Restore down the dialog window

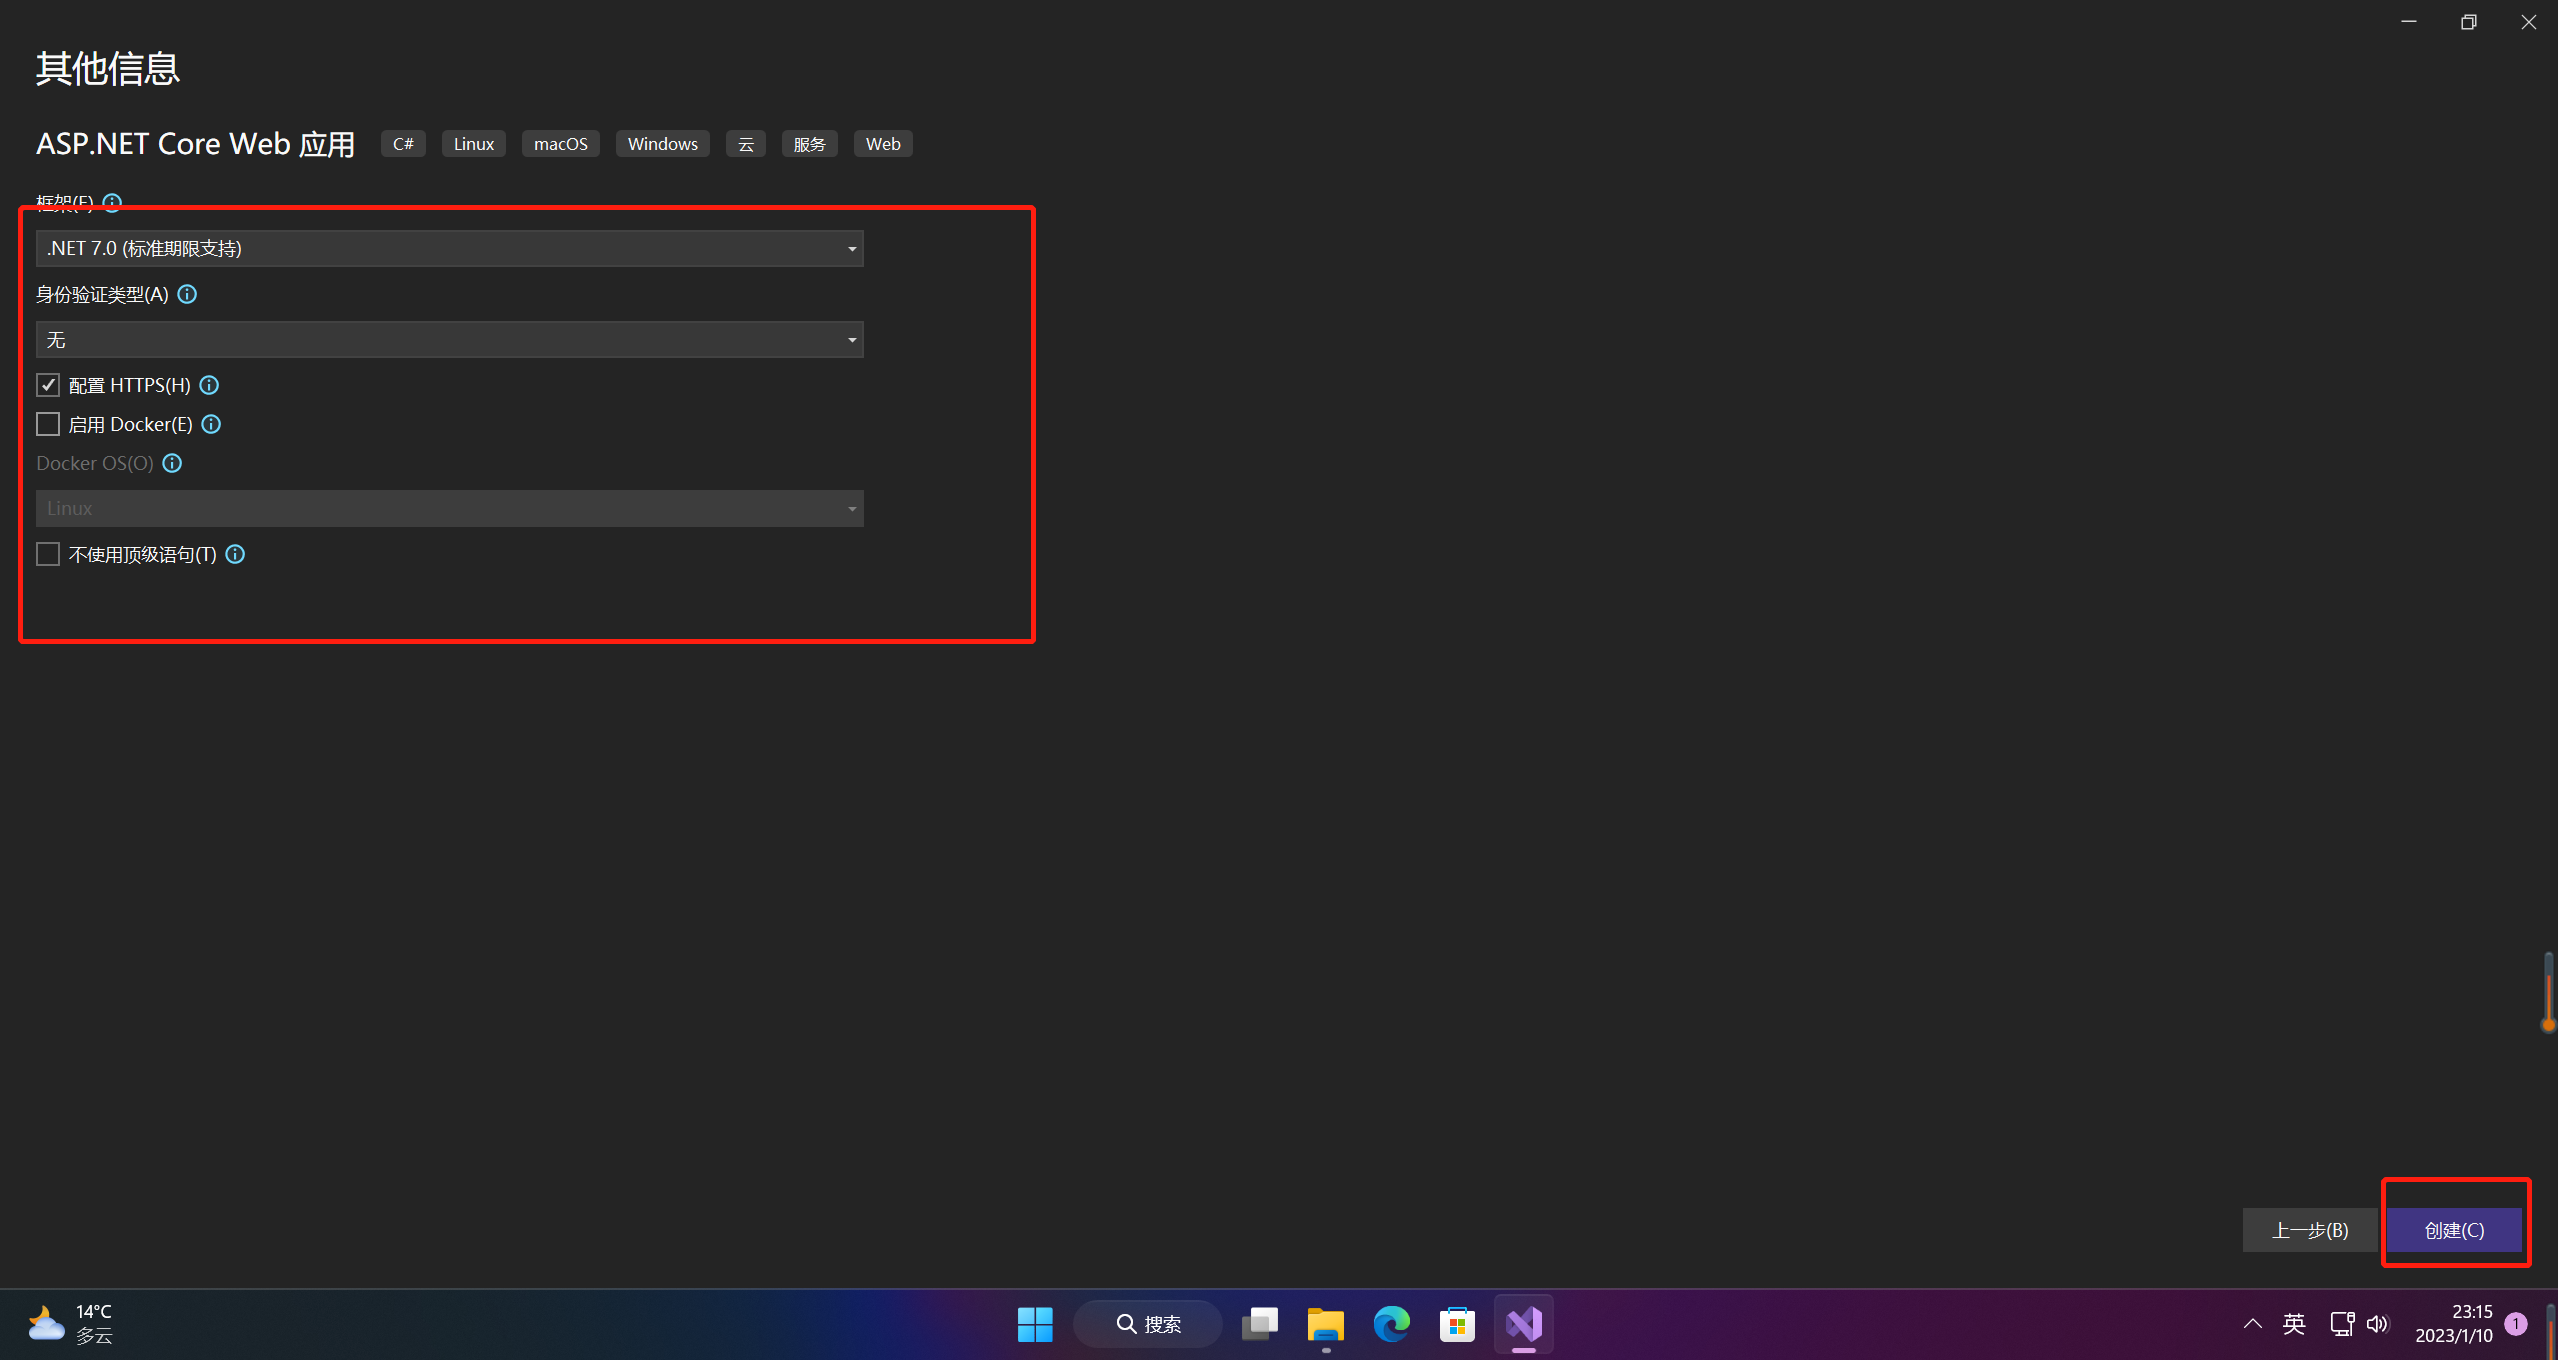click(2469, 22)
